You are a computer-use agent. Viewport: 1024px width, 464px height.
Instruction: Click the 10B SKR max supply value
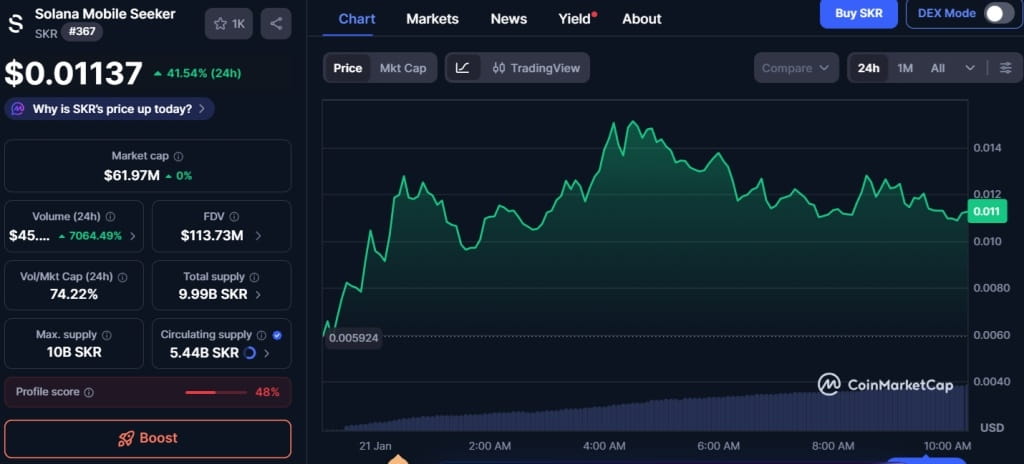click(x=74, y=353)
